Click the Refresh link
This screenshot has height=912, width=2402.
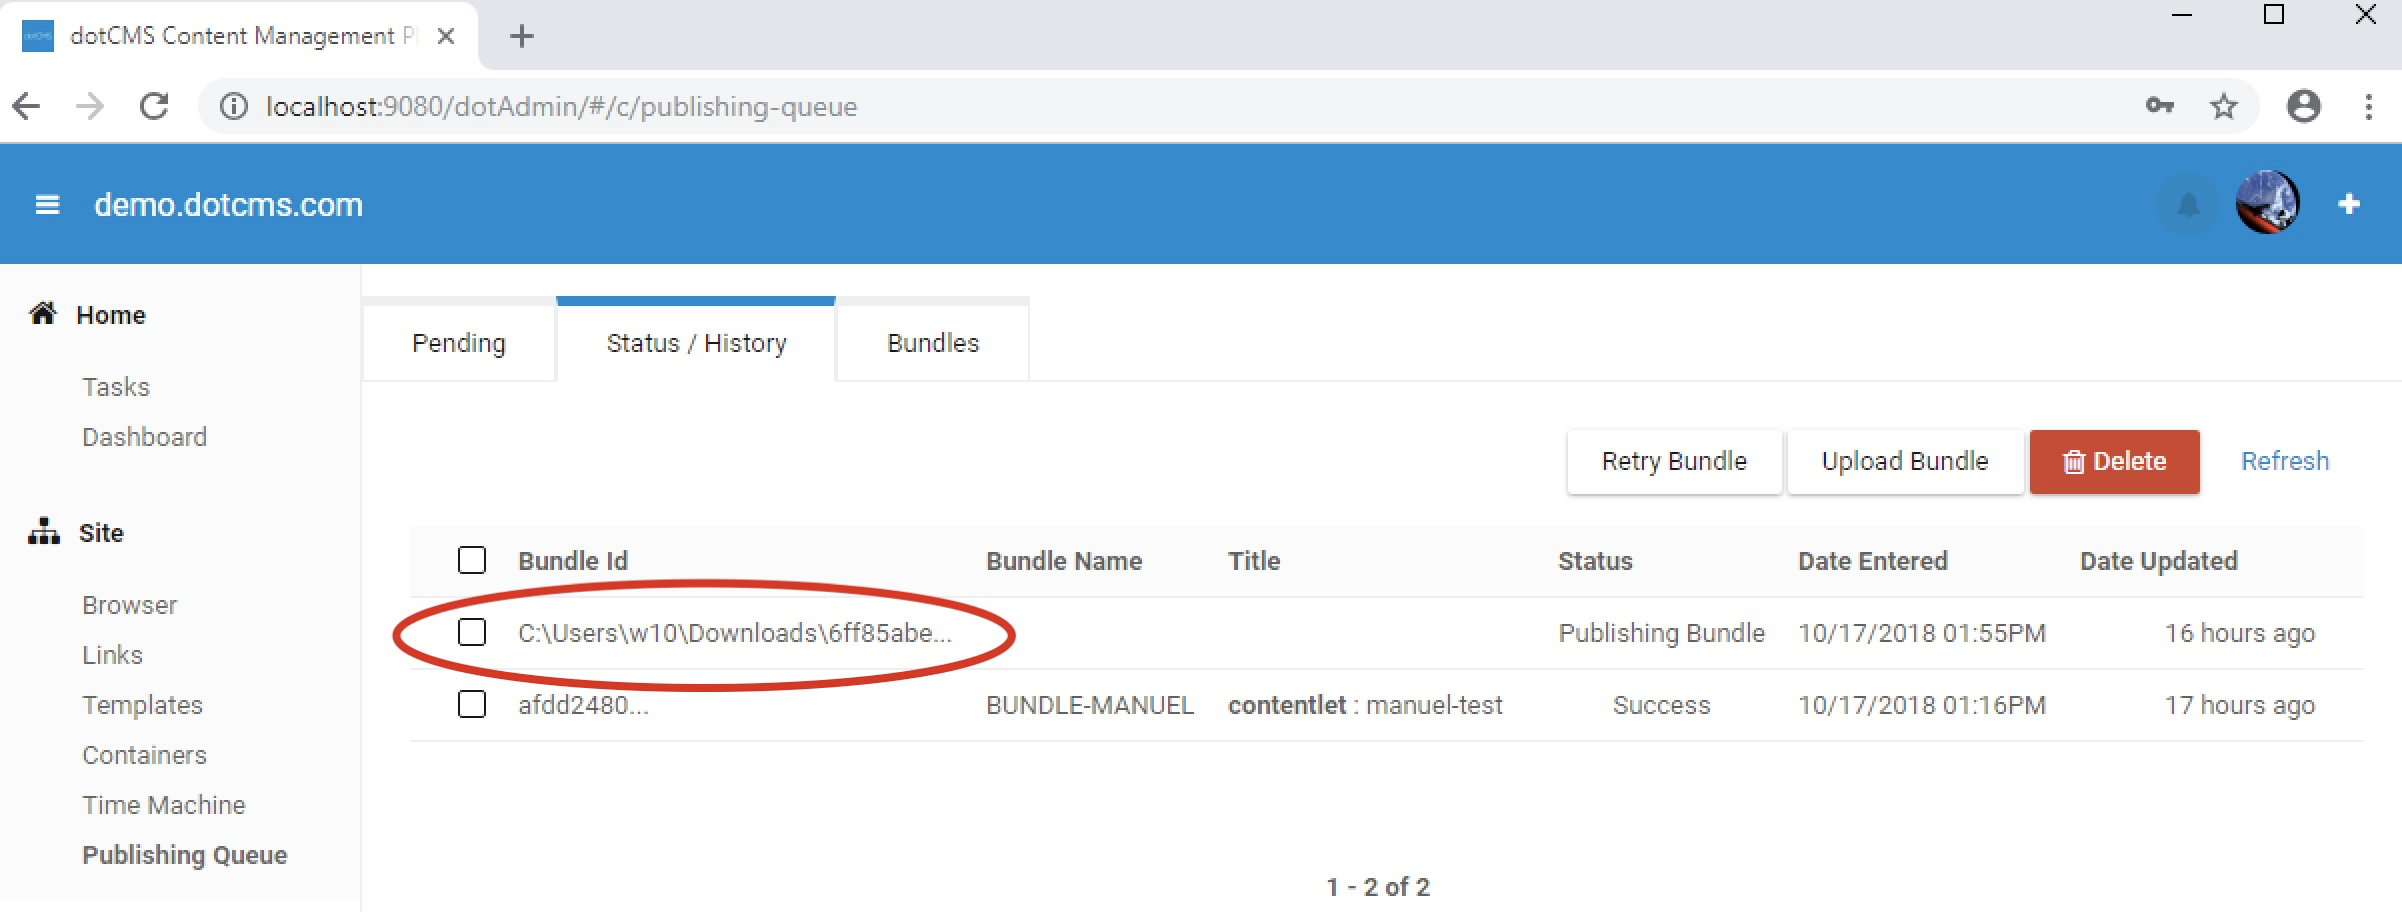pyautogui.click(x=2284, y=460)
